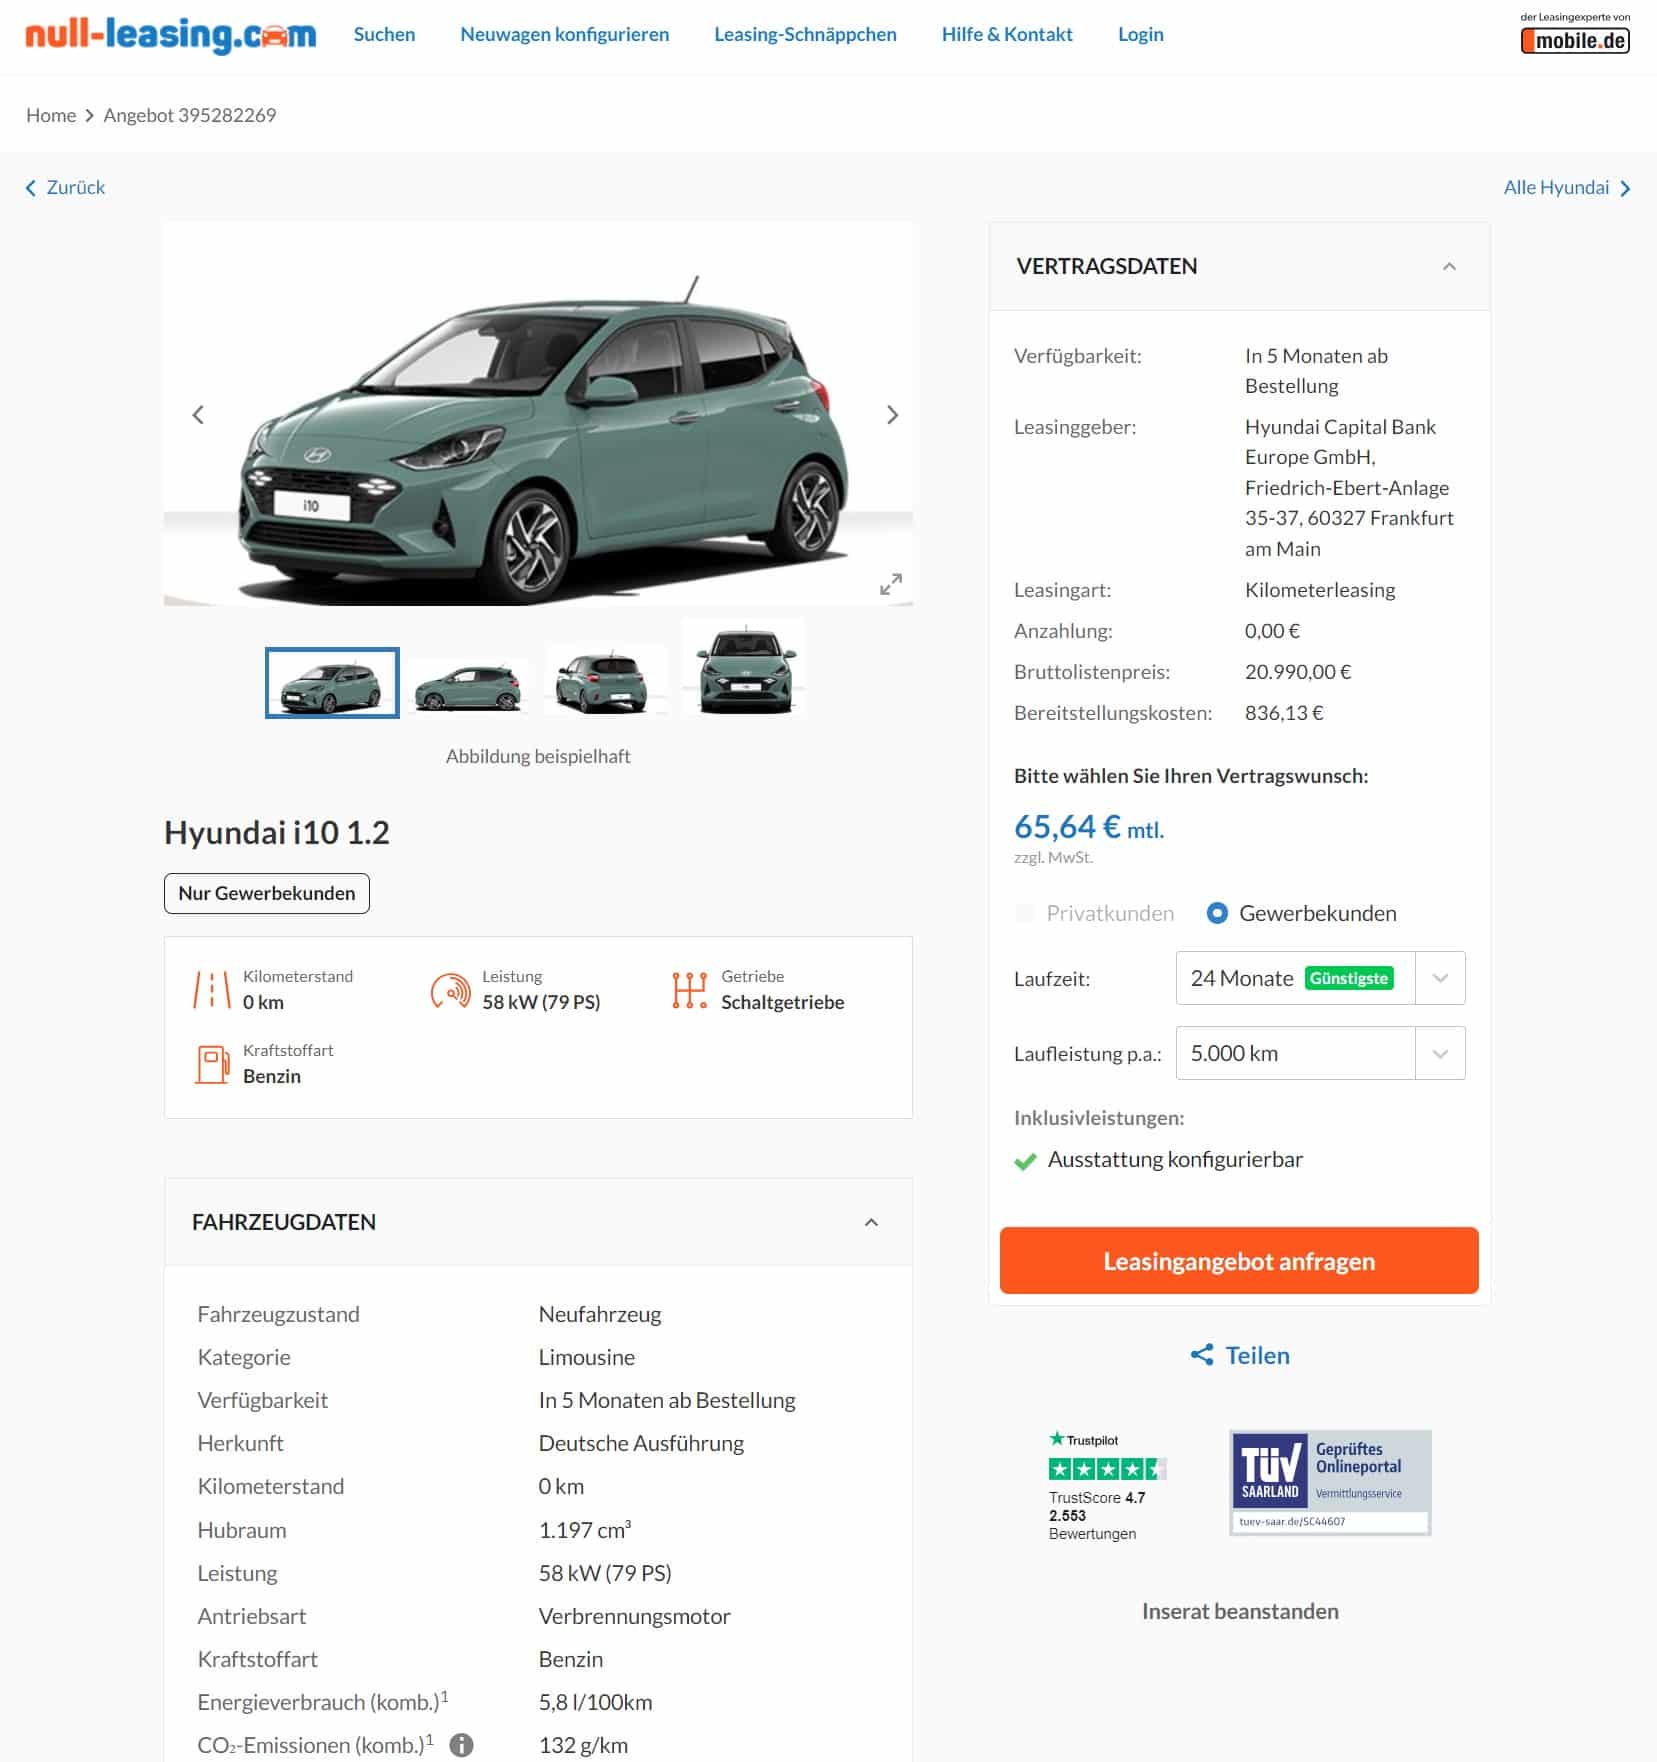Click Leasingangebot anfragen button
This screenshot has height=1762, width=1657.
[x=1239, y=1261]
